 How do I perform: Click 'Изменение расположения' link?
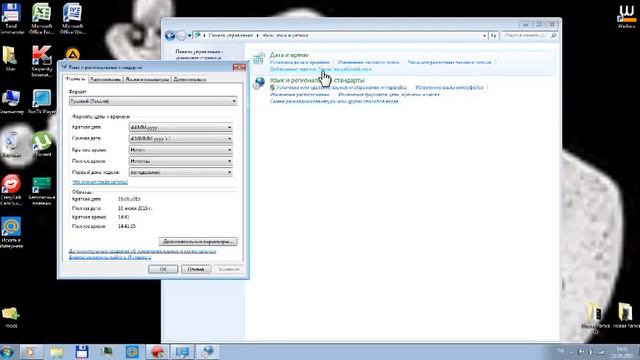300,94
